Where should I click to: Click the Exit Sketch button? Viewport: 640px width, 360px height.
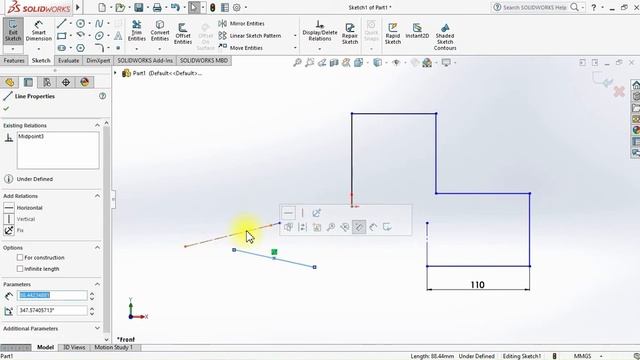pos(13,31)
